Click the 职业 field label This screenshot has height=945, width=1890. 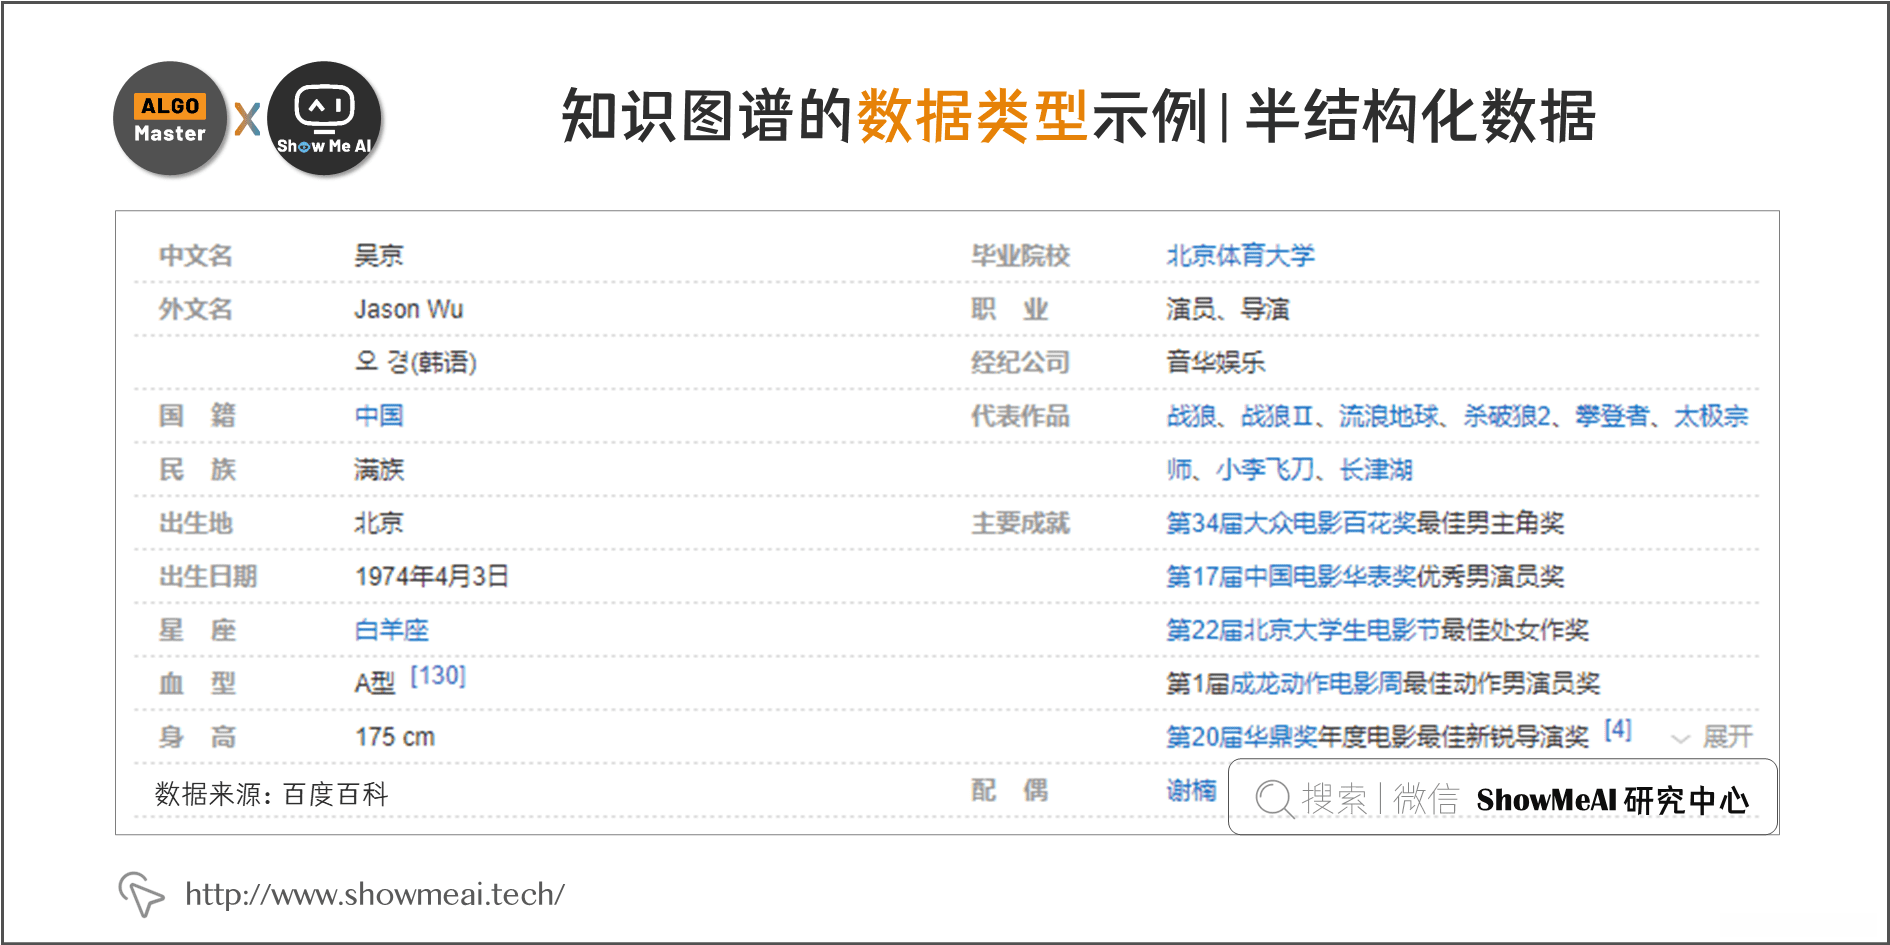pos(1010,309)
